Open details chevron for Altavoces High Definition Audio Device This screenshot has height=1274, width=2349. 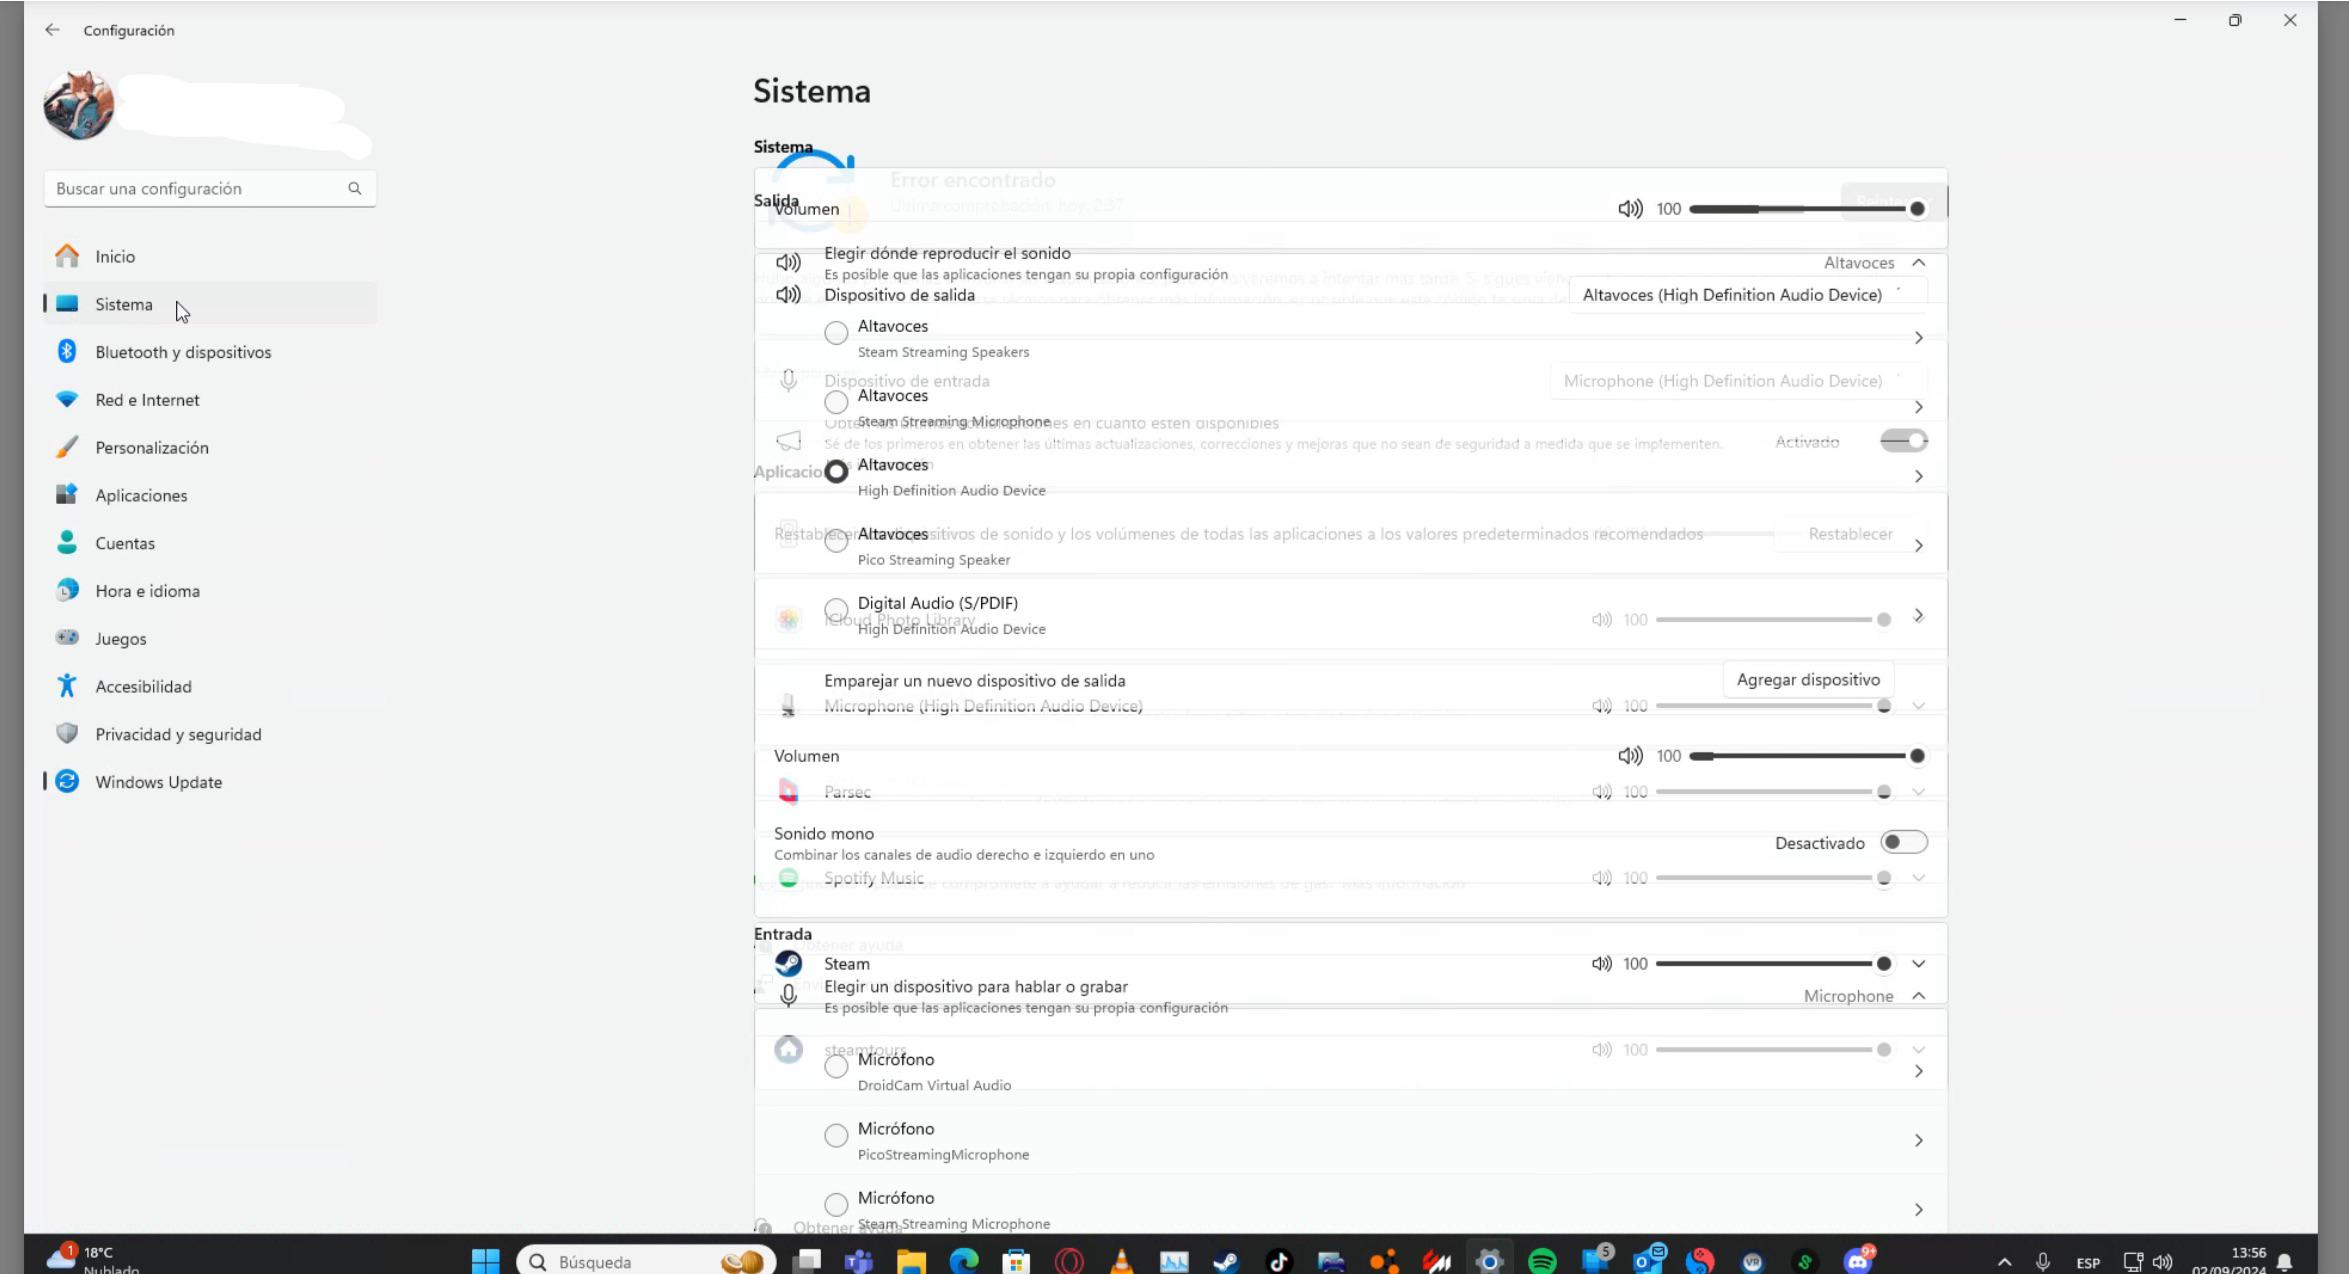(x=1918, y=476)
